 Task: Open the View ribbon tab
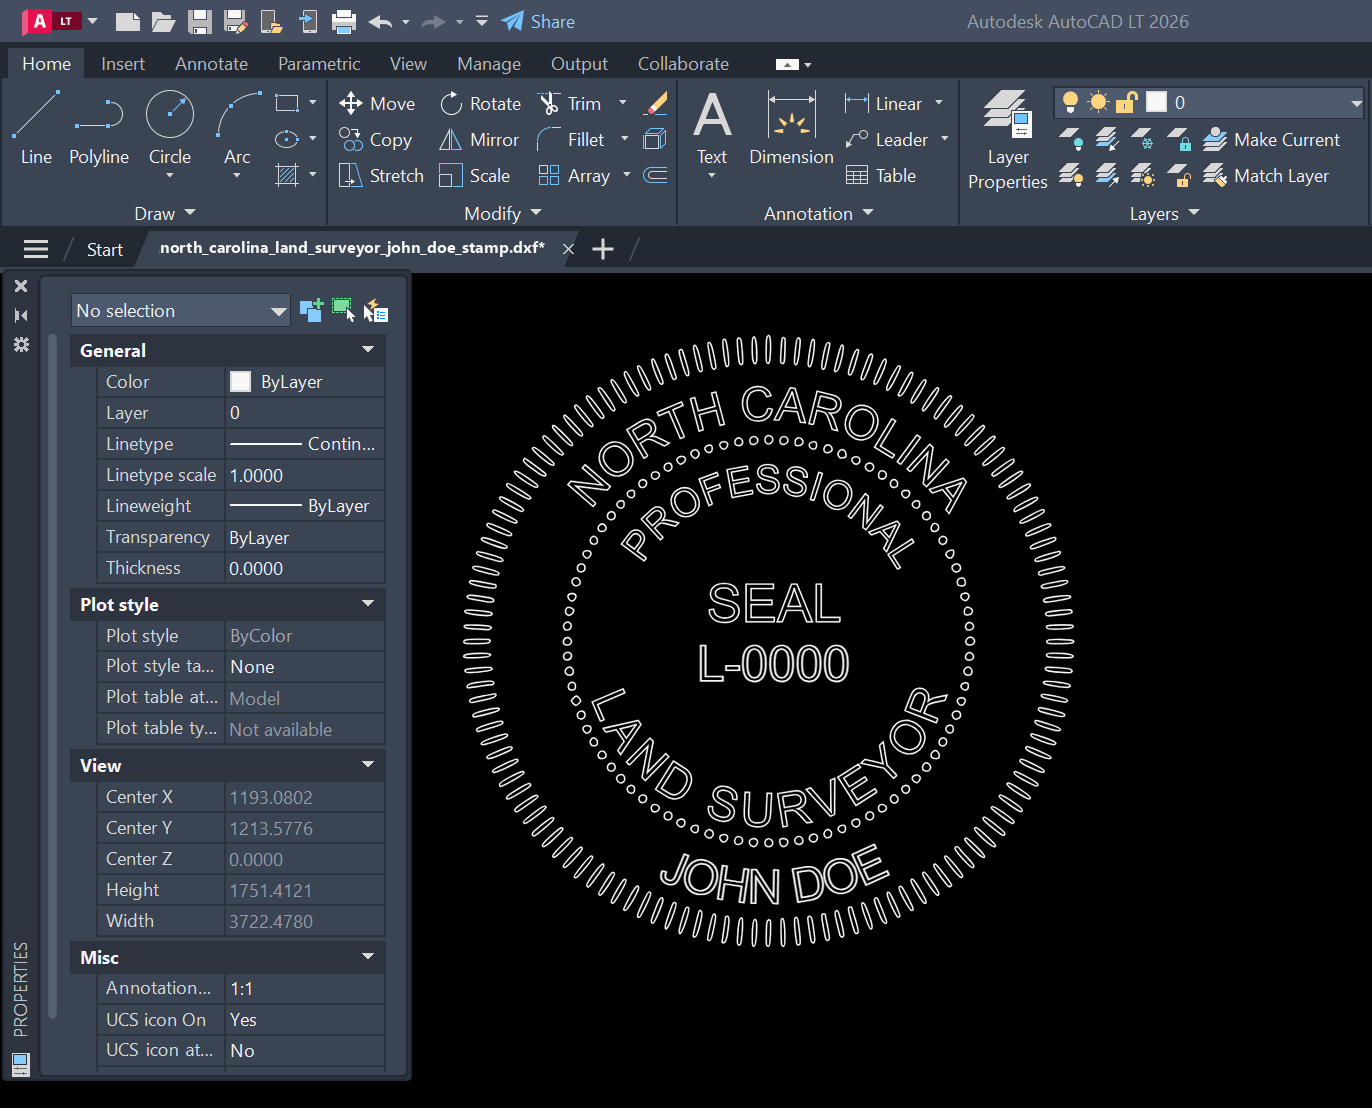coord(408,63)
